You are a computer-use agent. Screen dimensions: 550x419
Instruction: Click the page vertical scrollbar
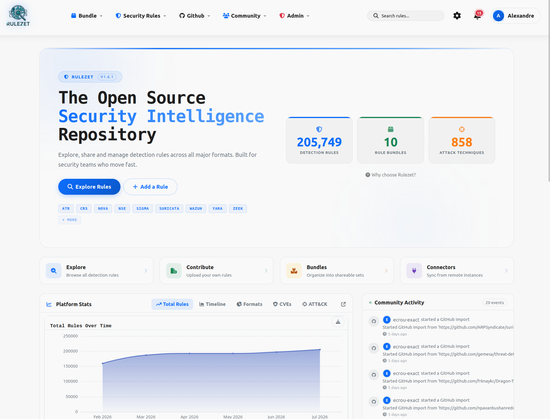548,90
